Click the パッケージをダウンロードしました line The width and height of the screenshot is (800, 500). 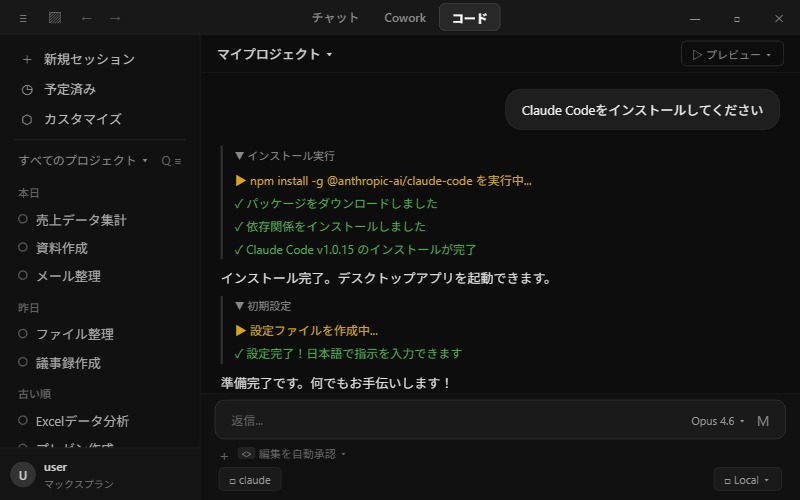coord(336,204)
